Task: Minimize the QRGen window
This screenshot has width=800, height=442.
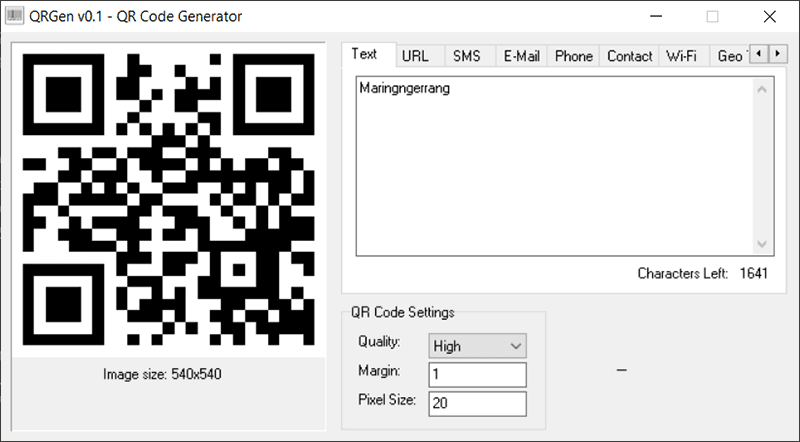Action: [656, 16]
